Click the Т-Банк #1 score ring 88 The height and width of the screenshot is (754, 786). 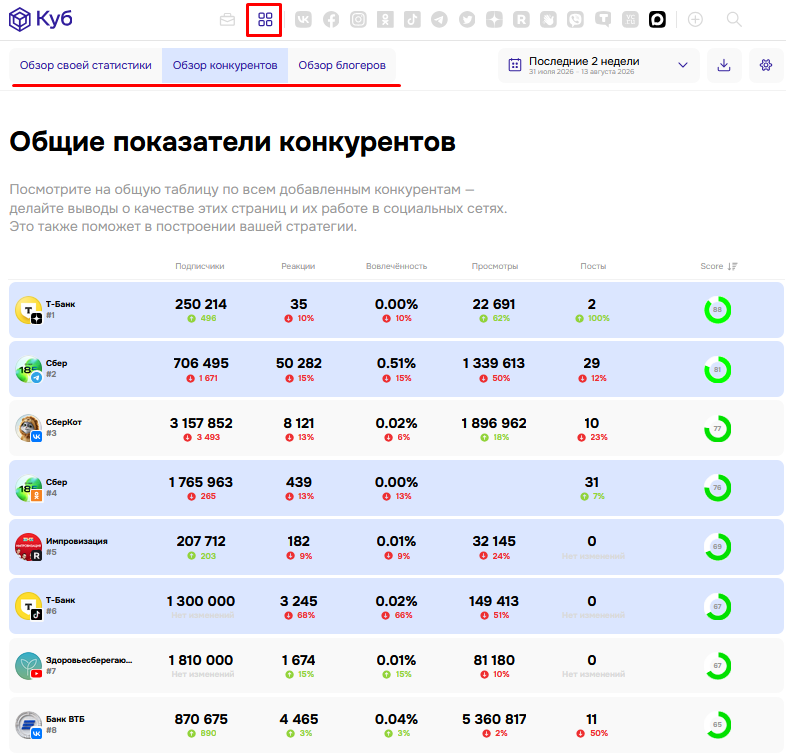click(x=717, y=310)
